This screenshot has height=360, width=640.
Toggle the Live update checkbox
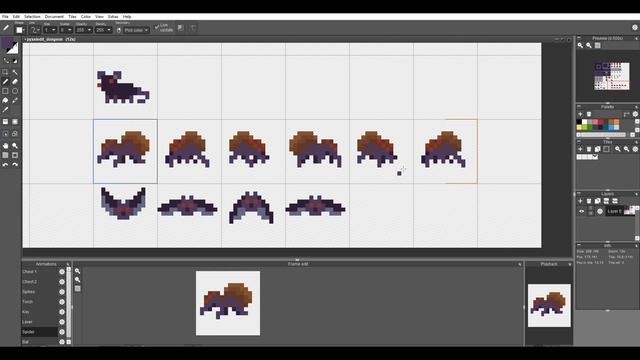[157, 27]
